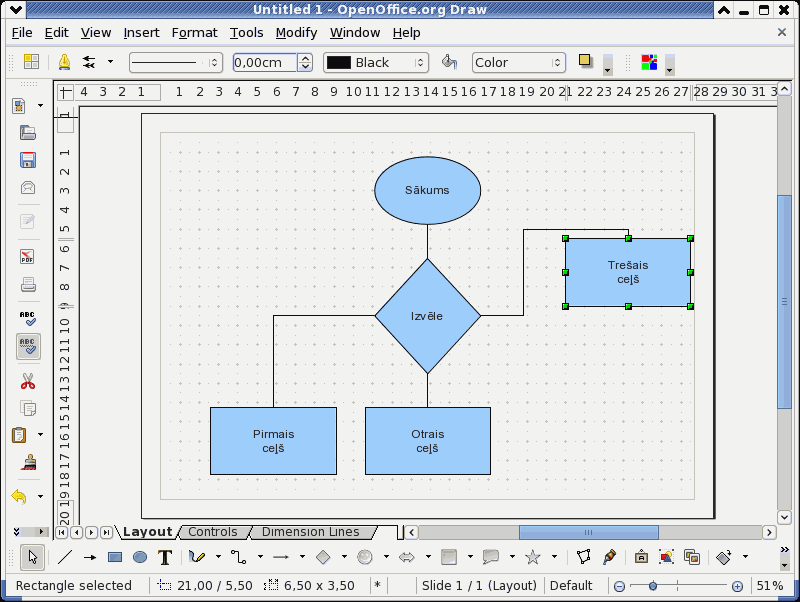Cut selection with scissors icon
The height and width of the screenshot is (602, 800).
28,381
